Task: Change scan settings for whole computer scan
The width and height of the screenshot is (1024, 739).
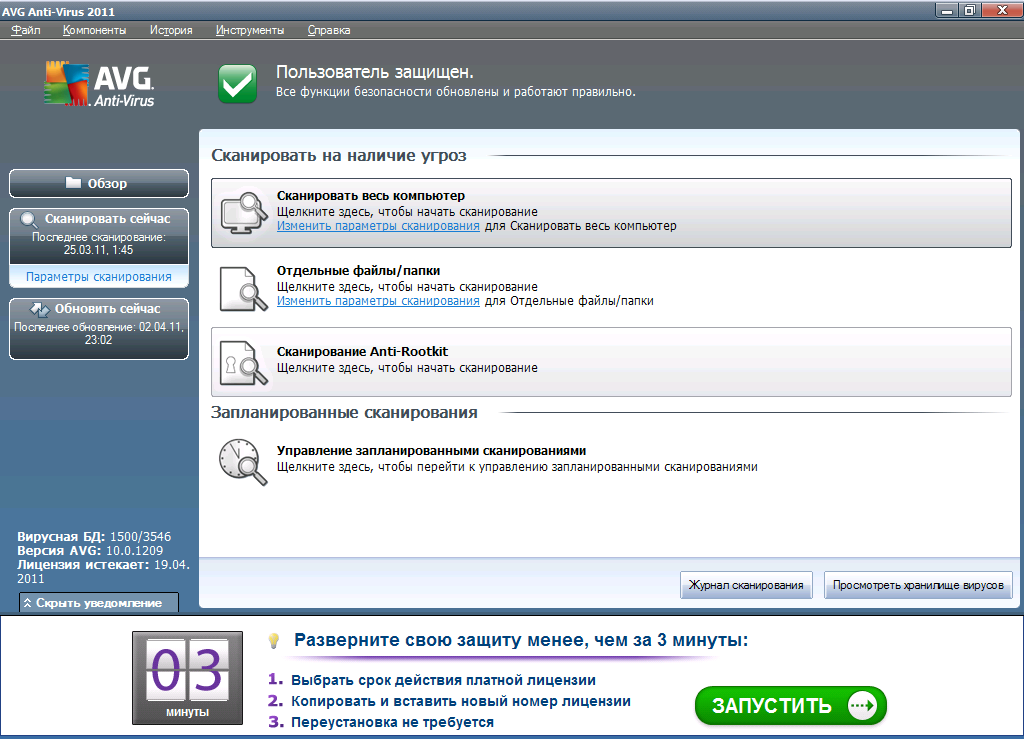Action: 378,226
